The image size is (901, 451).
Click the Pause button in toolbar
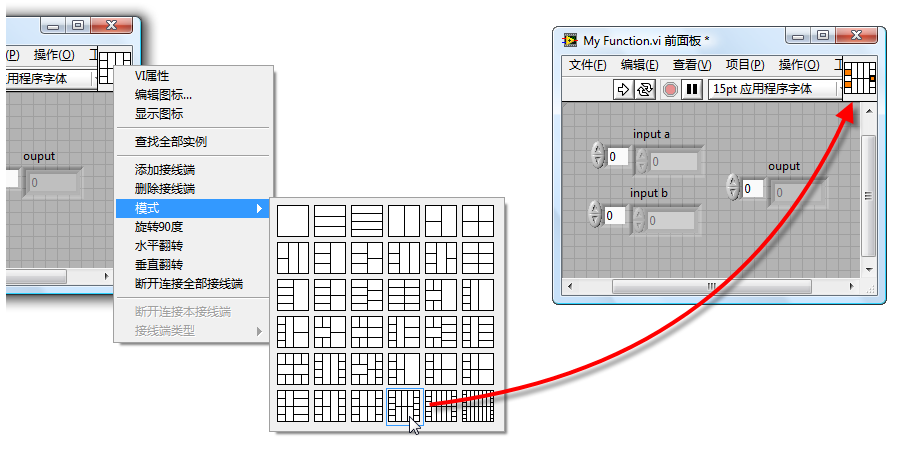pyautogui.click(x=691, y=89)
